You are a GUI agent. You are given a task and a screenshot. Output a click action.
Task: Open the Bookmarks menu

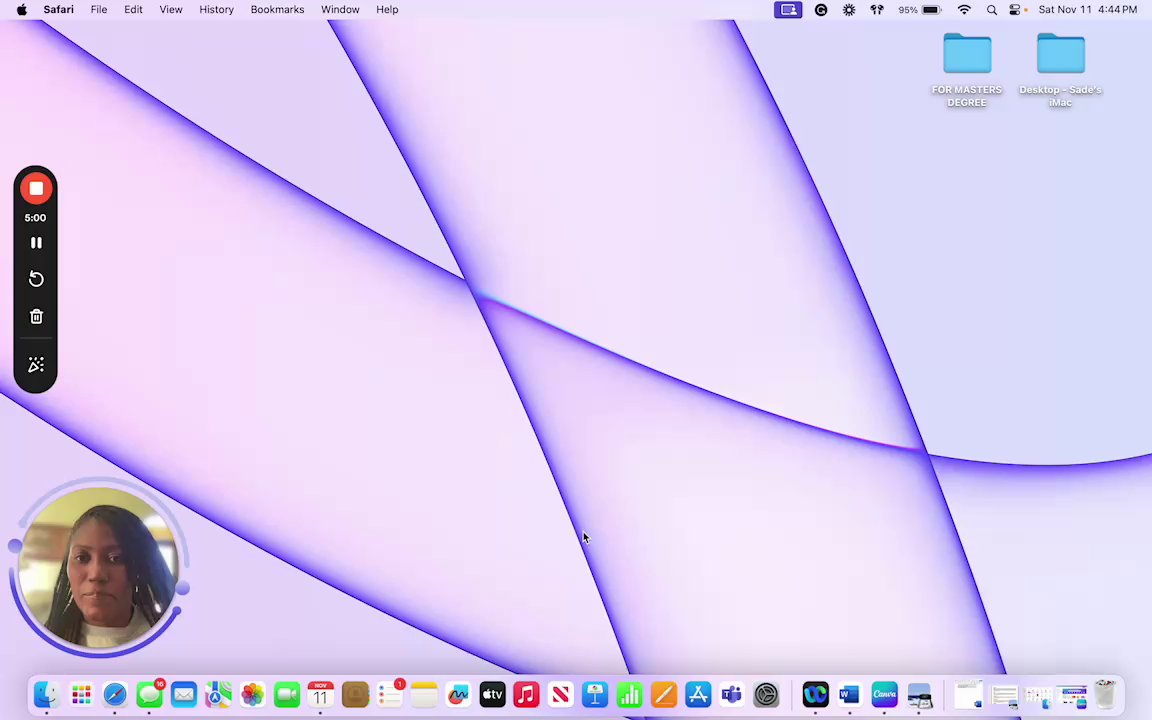point(277,10)
